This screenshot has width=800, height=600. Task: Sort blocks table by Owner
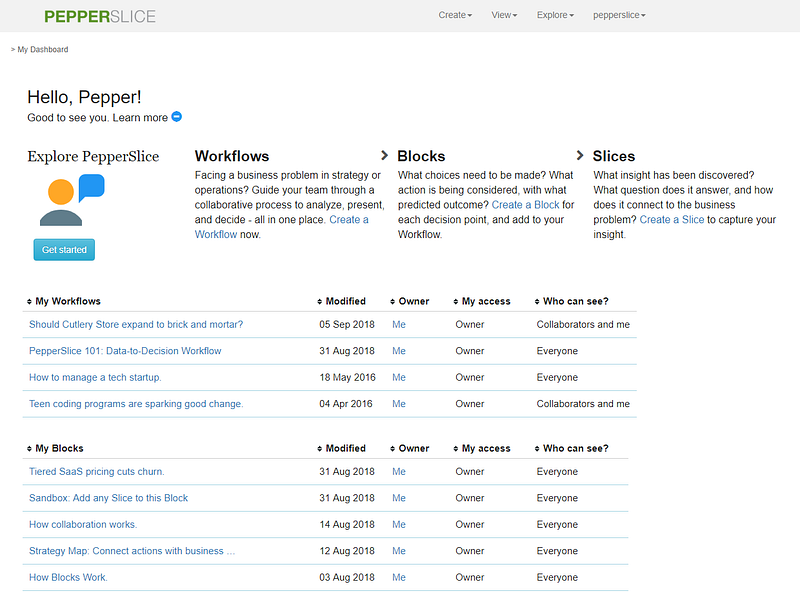click(410, 448)
